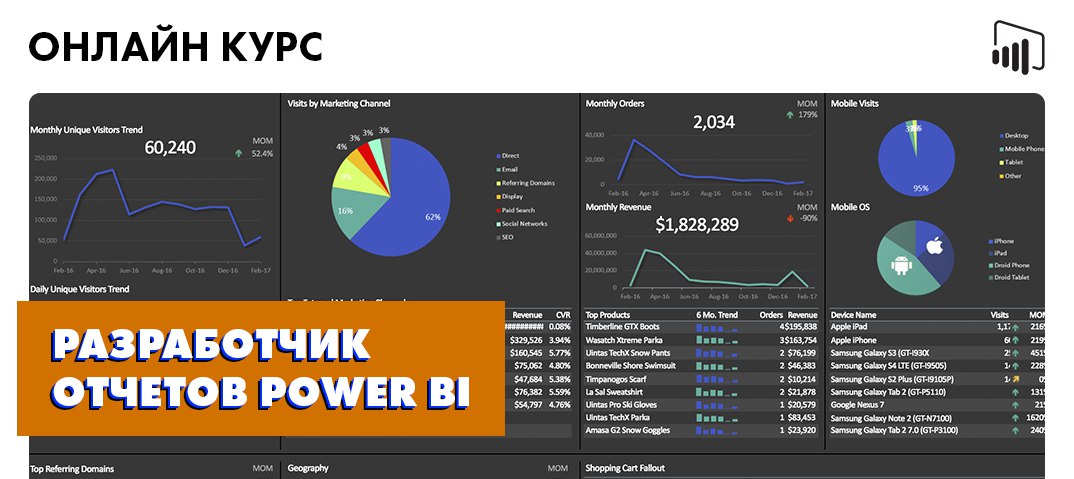
Task: Click the Device Name column header
Action: [853, 315]
